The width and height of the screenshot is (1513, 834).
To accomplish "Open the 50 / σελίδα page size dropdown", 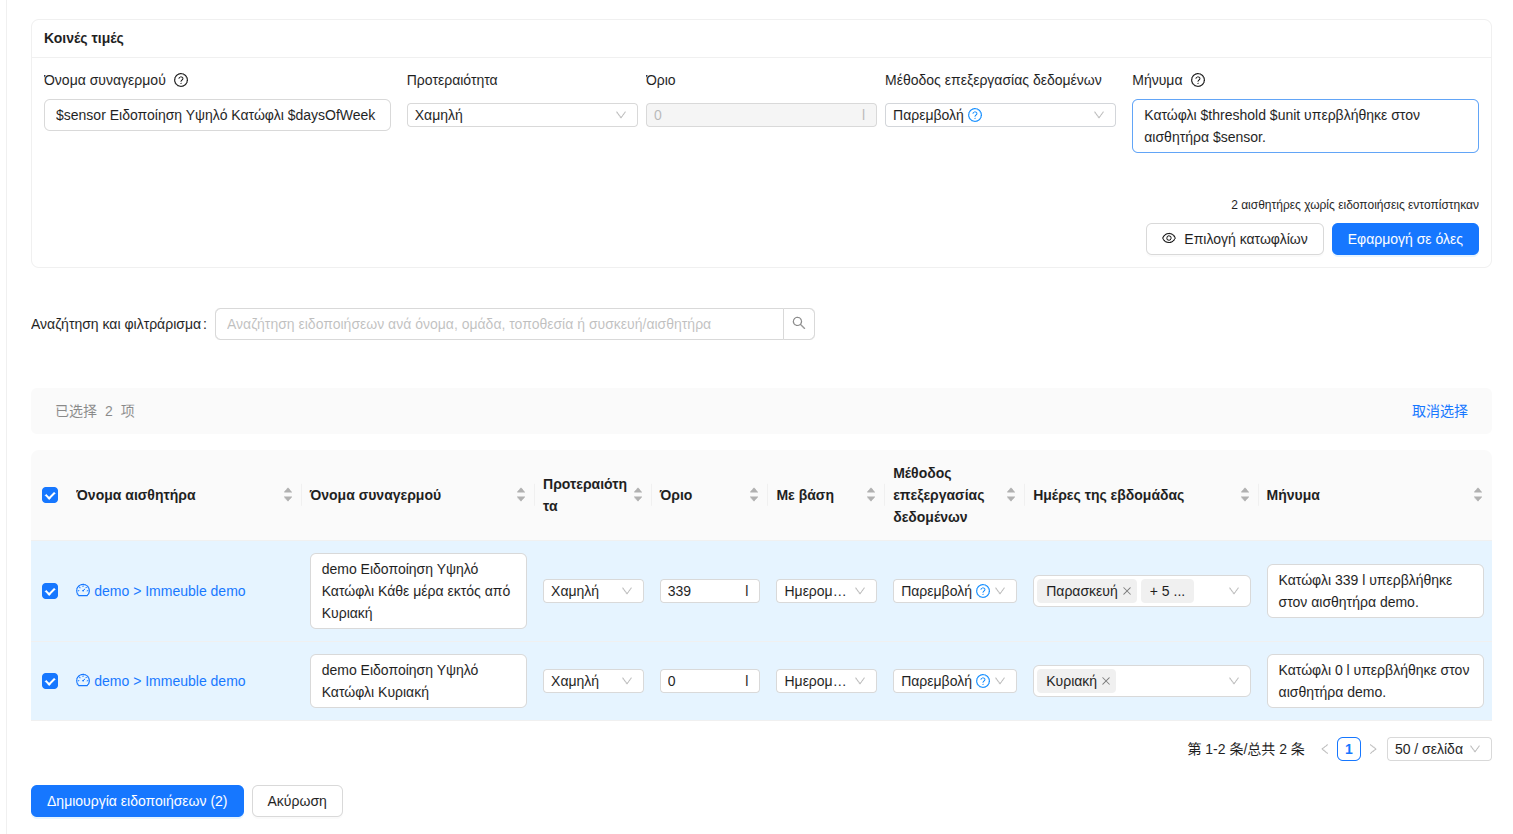I will point(1438,749).
